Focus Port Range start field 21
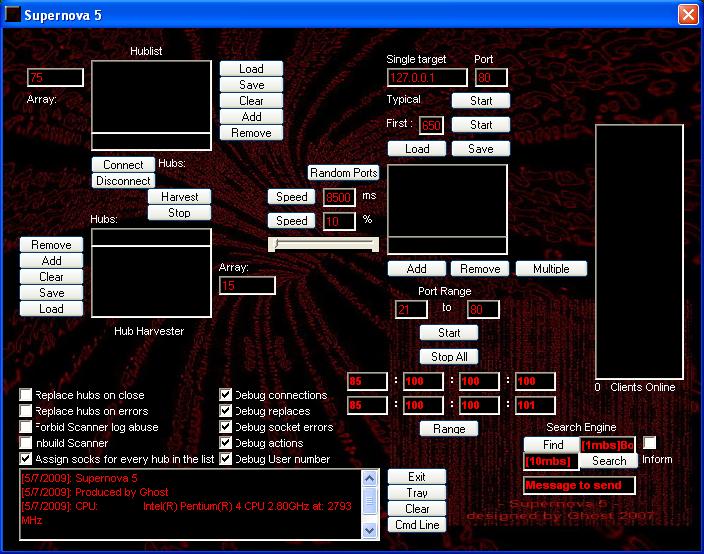 point(411,309)
